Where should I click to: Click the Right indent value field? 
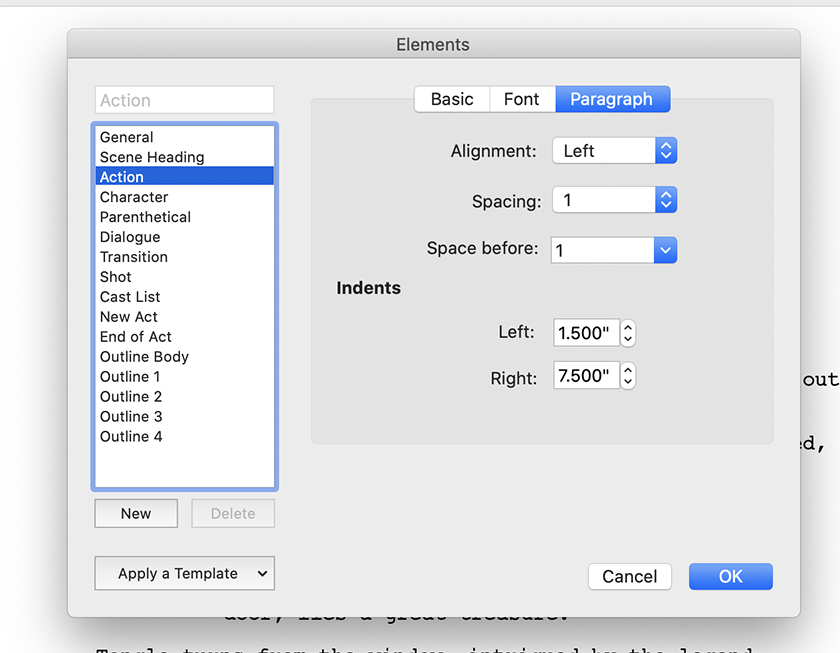pyautogui.click(x=586, y=377)
